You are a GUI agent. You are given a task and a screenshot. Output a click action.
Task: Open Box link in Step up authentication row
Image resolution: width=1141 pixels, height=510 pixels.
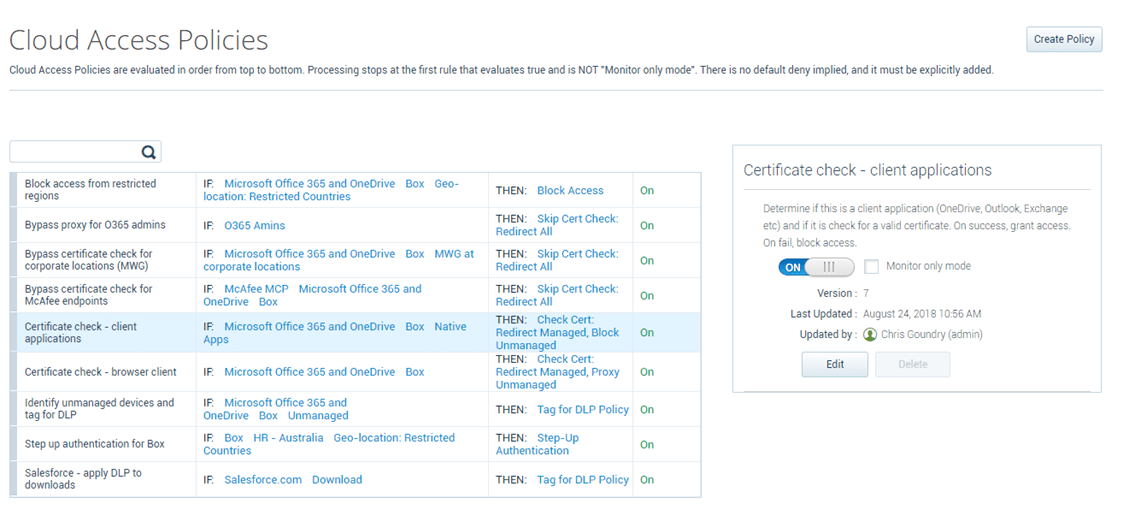[x=234, y=438]
